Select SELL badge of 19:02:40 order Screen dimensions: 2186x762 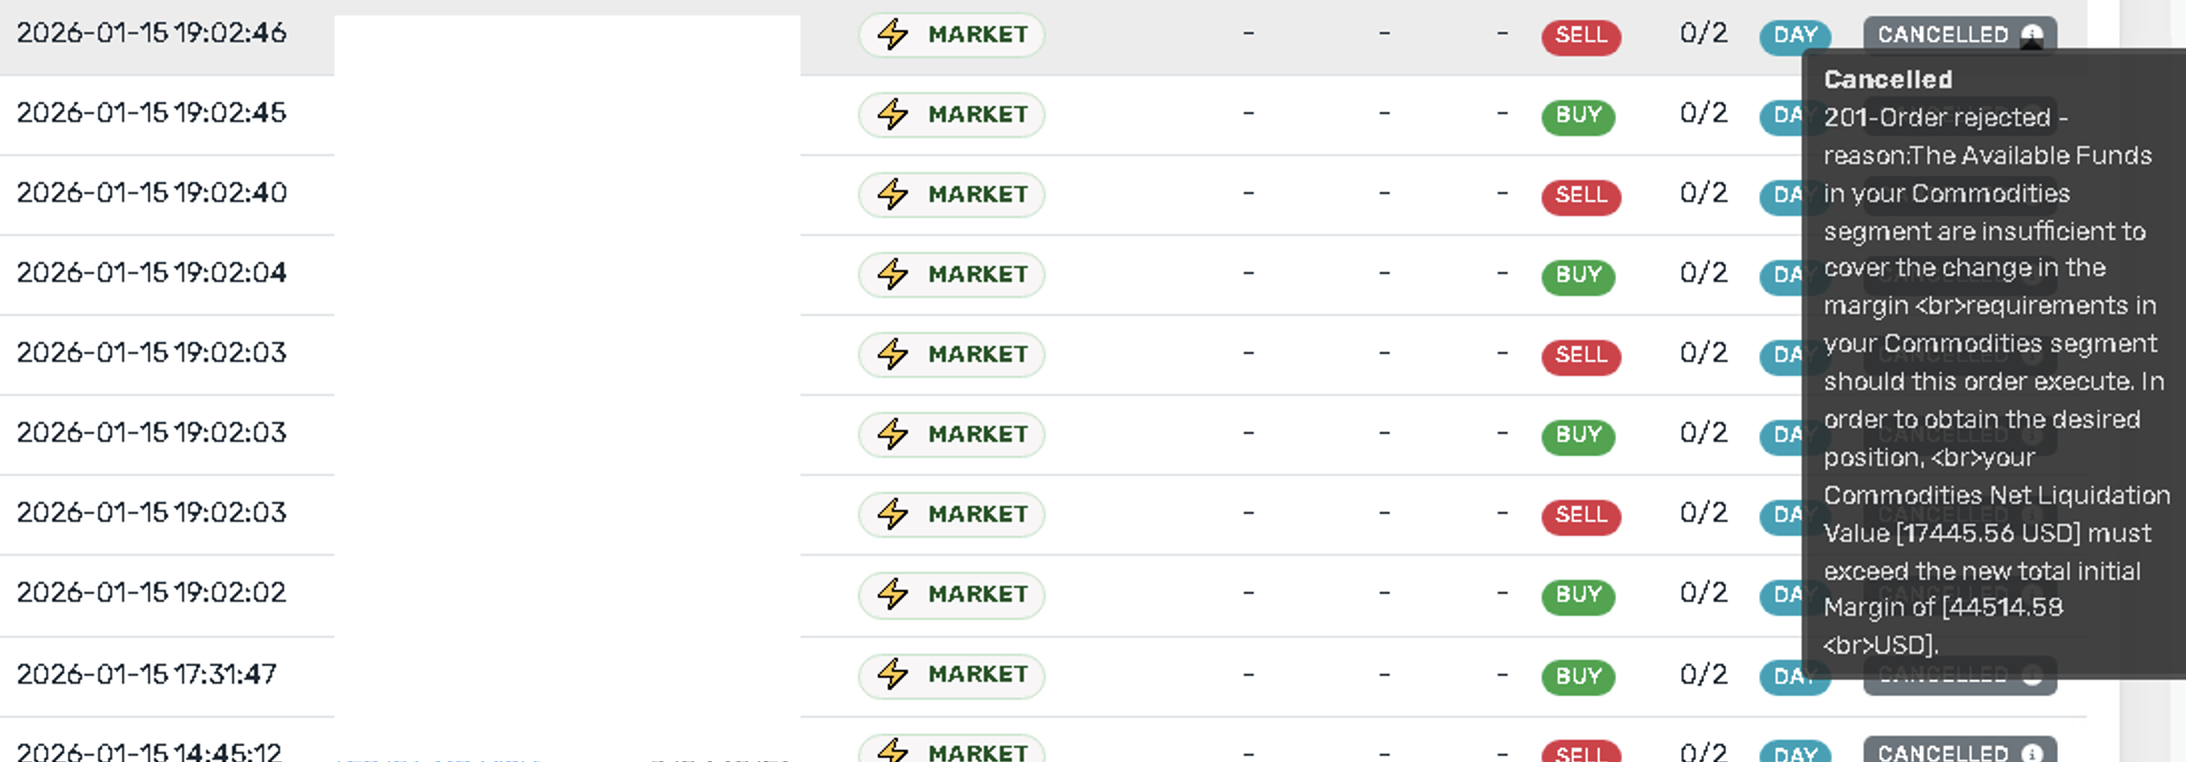1580,196
